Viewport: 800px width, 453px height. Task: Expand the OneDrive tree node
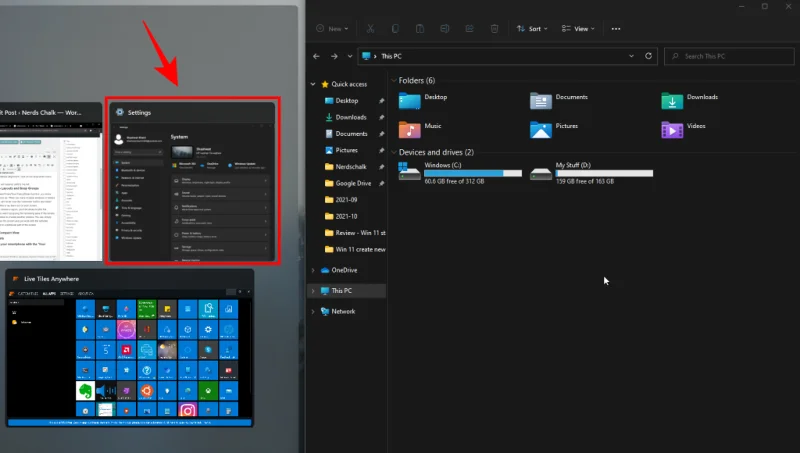(313, 270)
